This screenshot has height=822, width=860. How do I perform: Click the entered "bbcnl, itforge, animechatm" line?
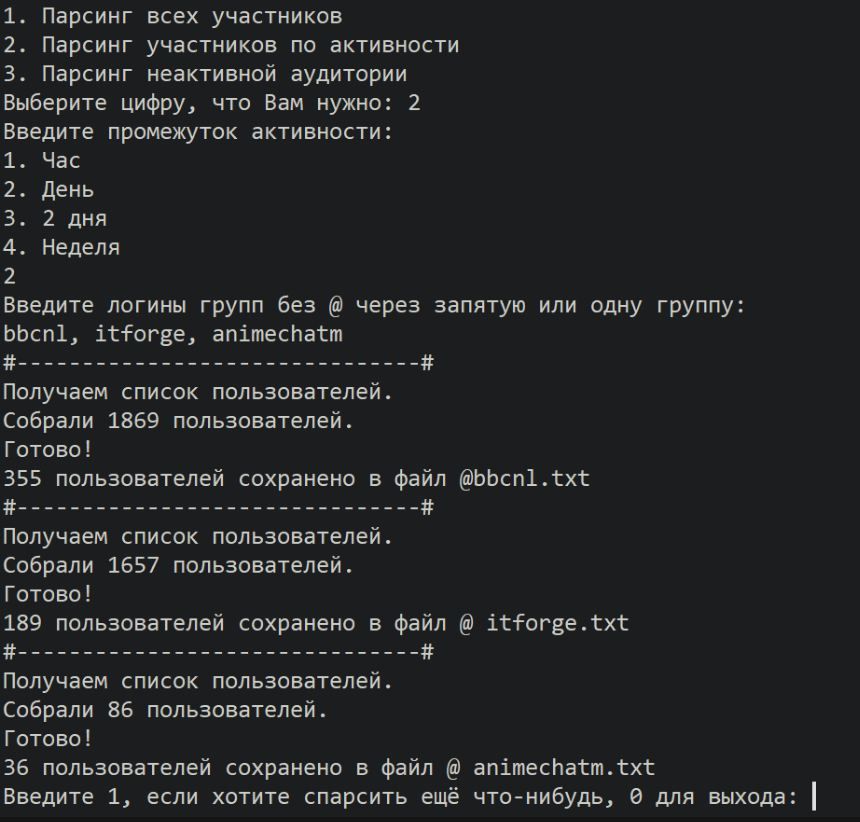(172, 335)
